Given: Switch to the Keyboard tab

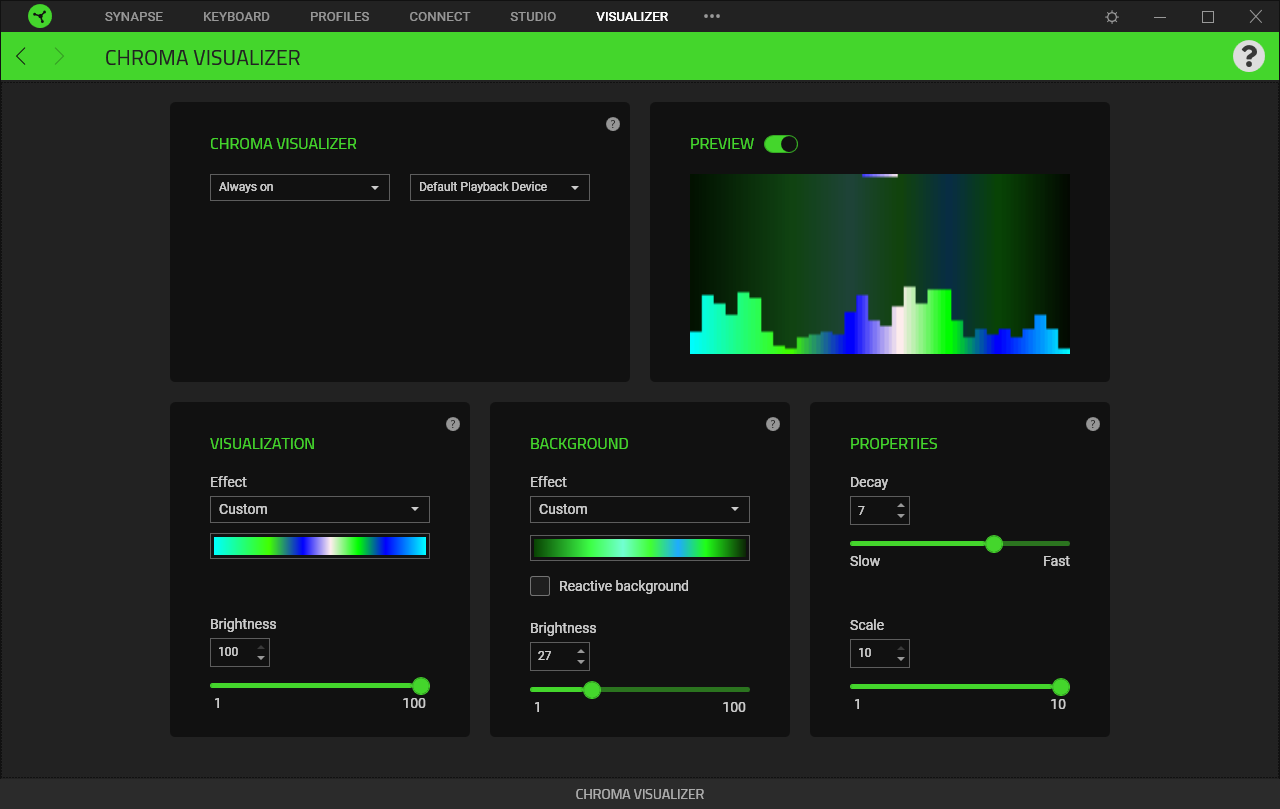Looking at the screenshot, I should click(x=236, y=16).
